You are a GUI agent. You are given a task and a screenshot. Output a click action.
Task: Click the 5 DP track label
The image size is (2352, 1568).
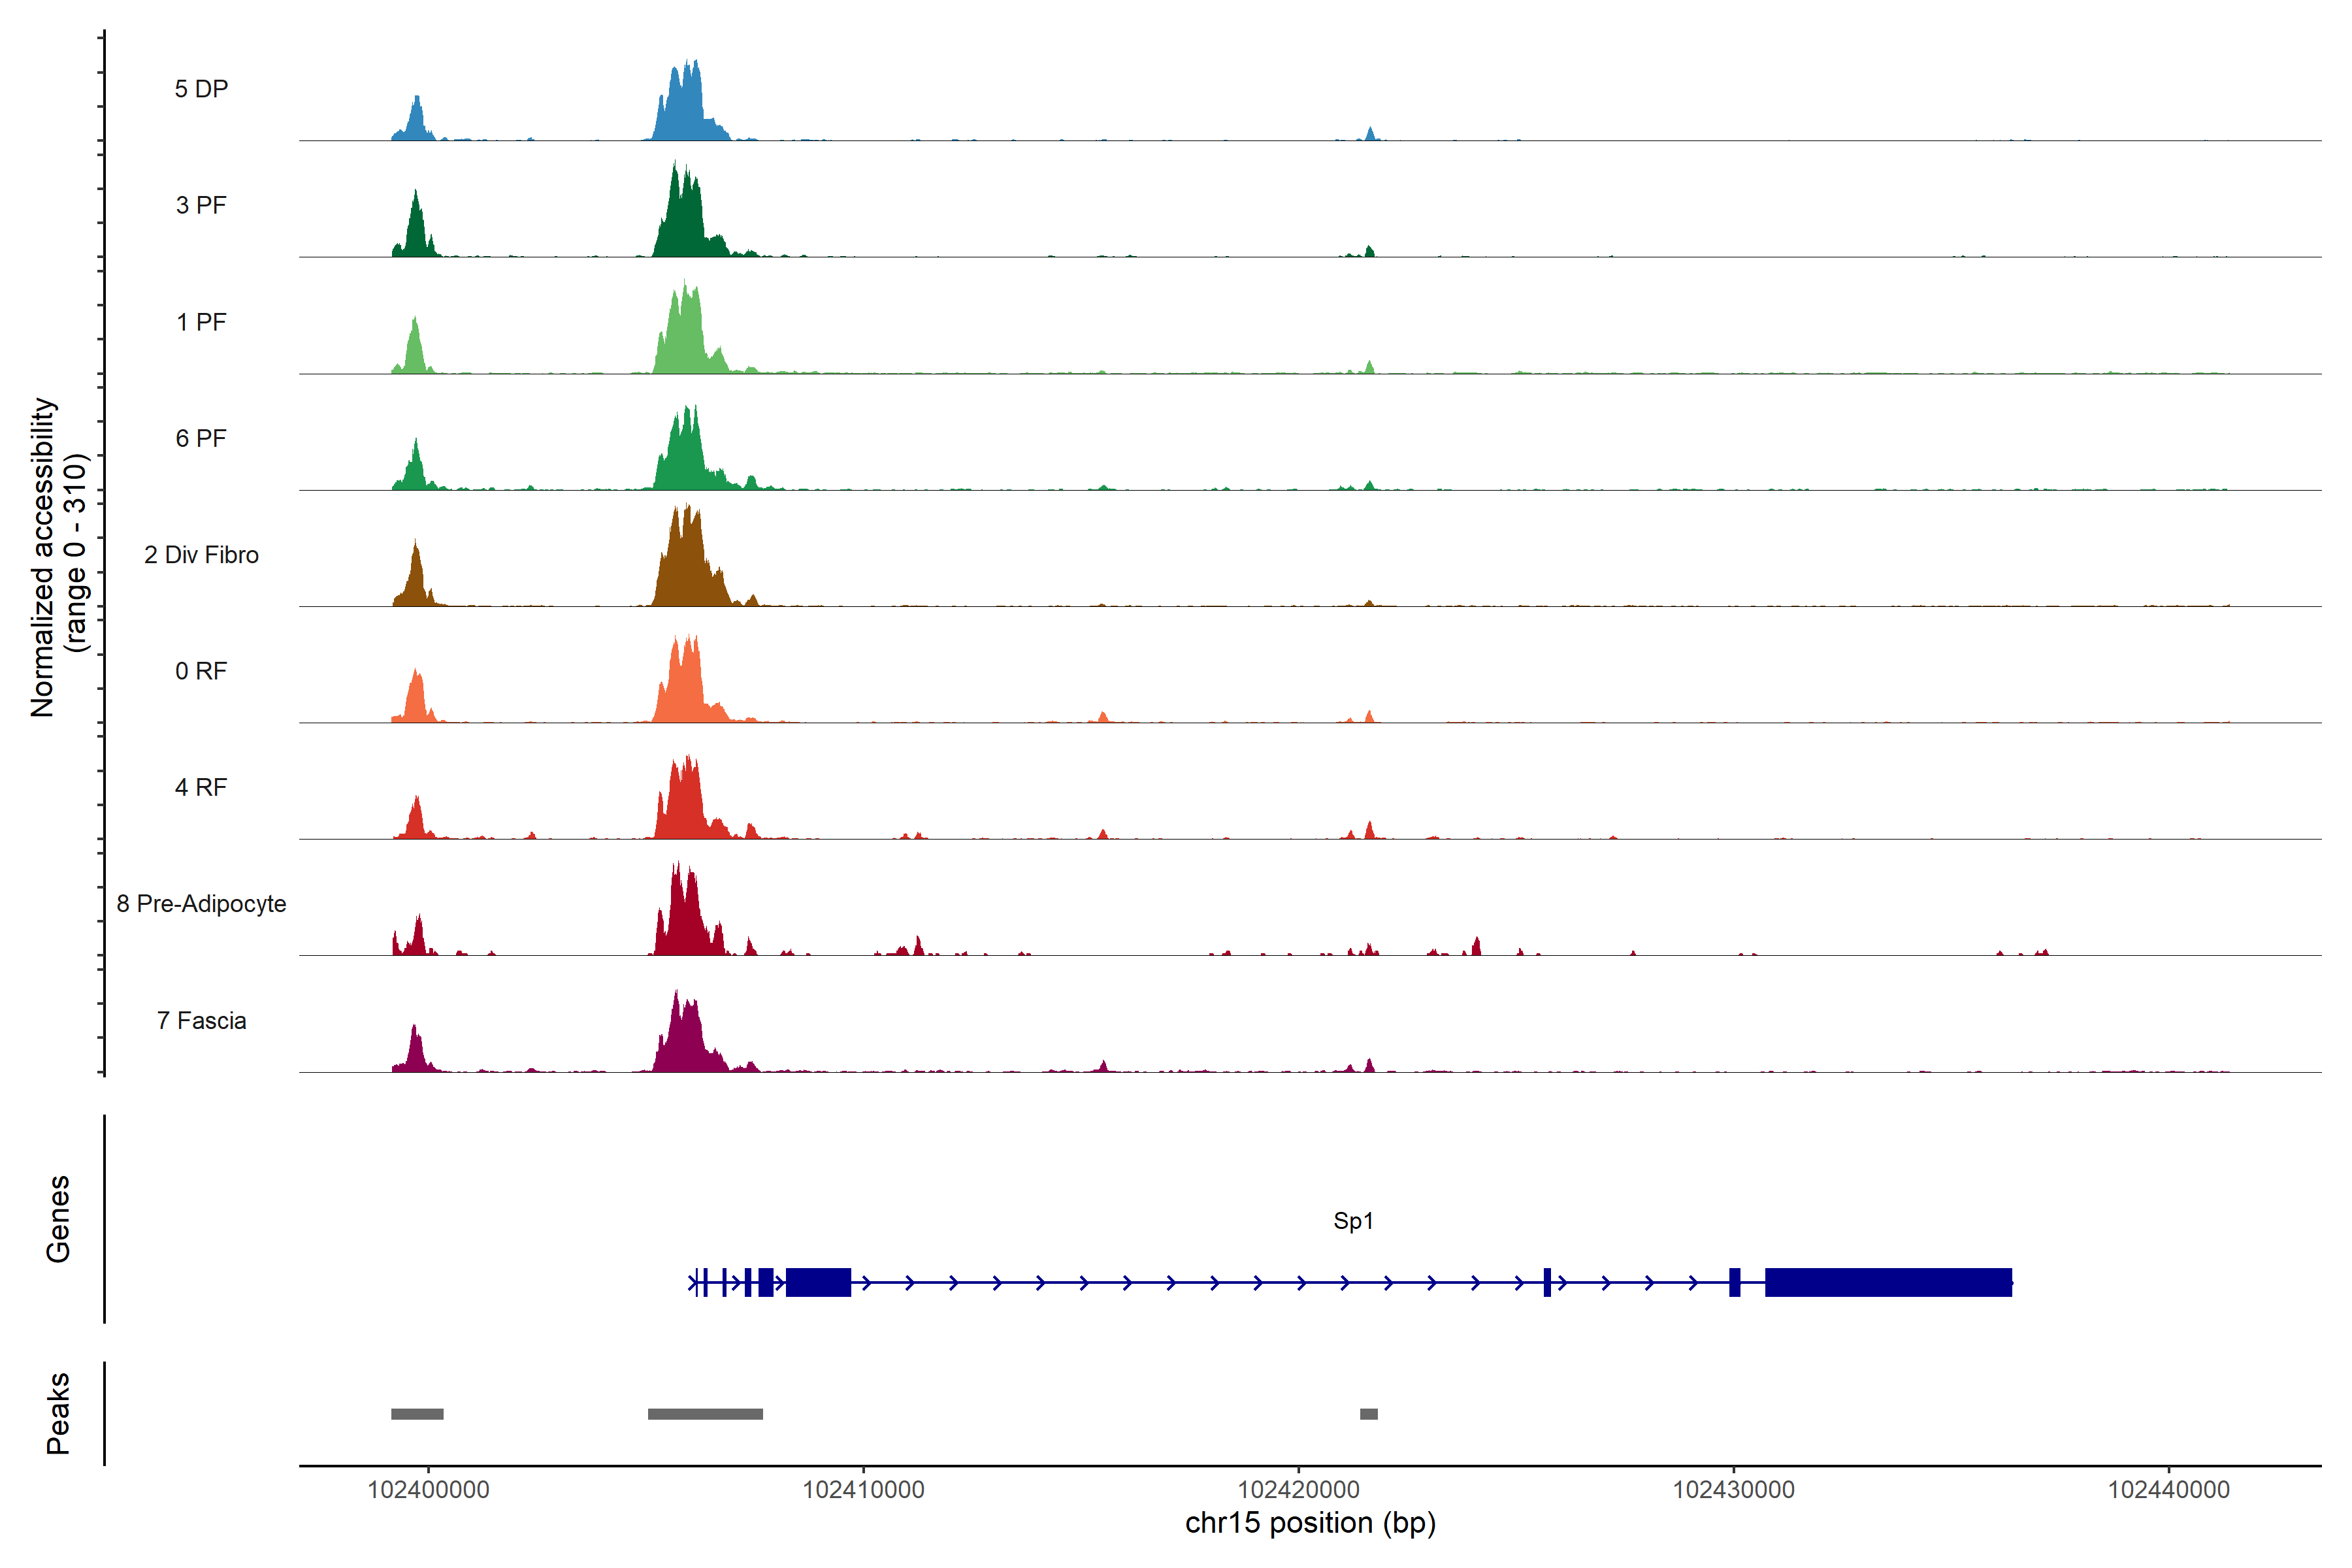201,89
